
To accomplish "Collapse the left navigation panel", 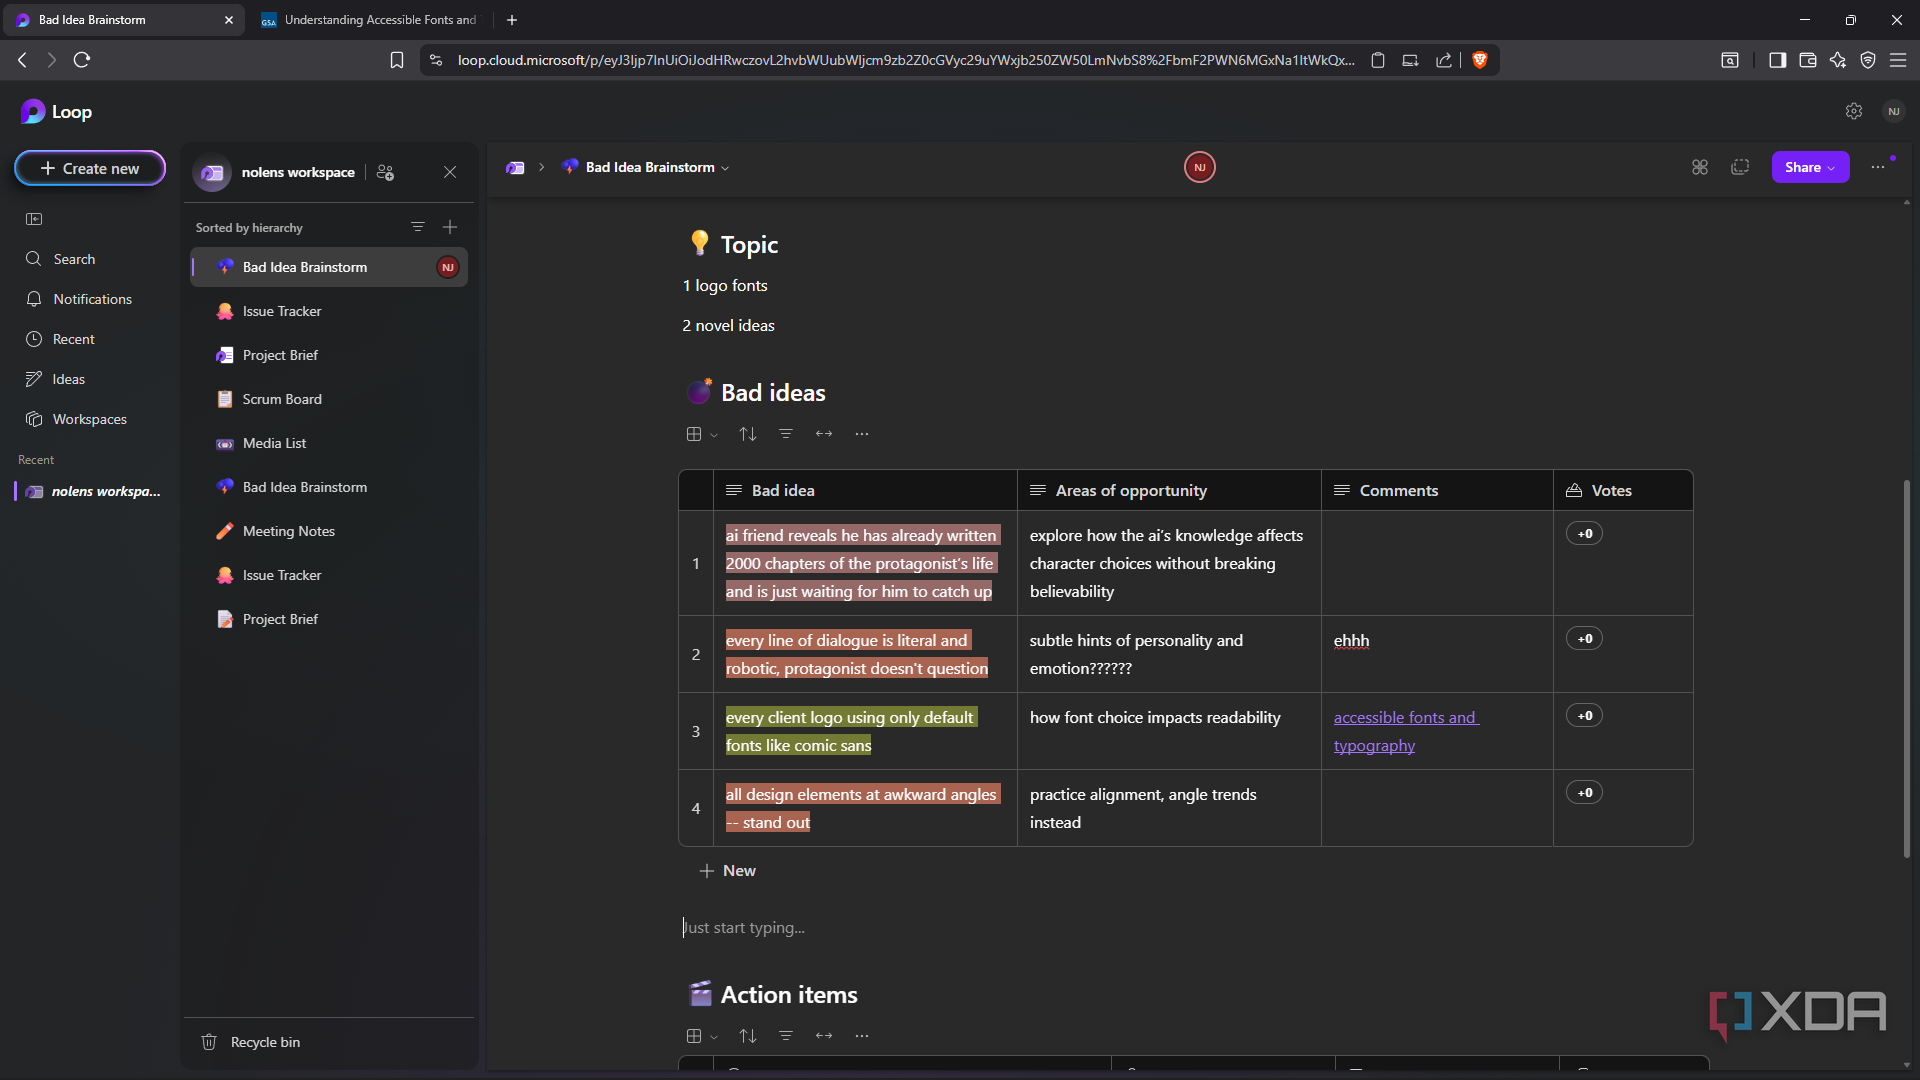I will tap(34, 219).
